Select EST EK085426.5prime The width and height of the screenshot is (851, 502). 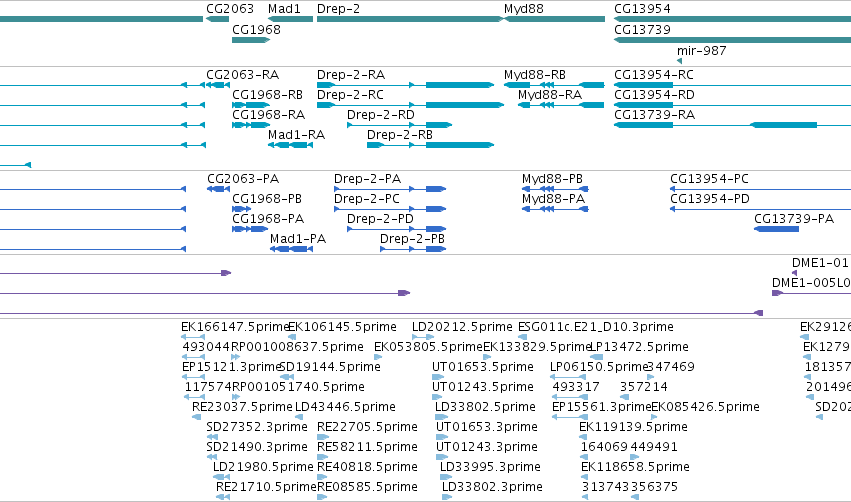(x=705, y=407)
